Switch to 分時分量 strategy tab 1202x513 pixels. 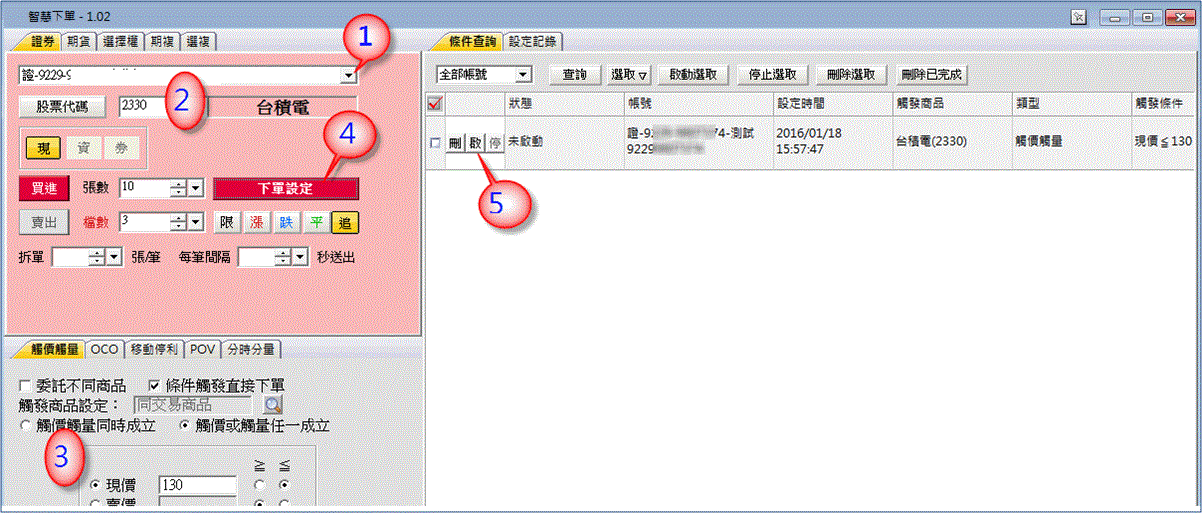pyautogui.click(x=251, y=349)
